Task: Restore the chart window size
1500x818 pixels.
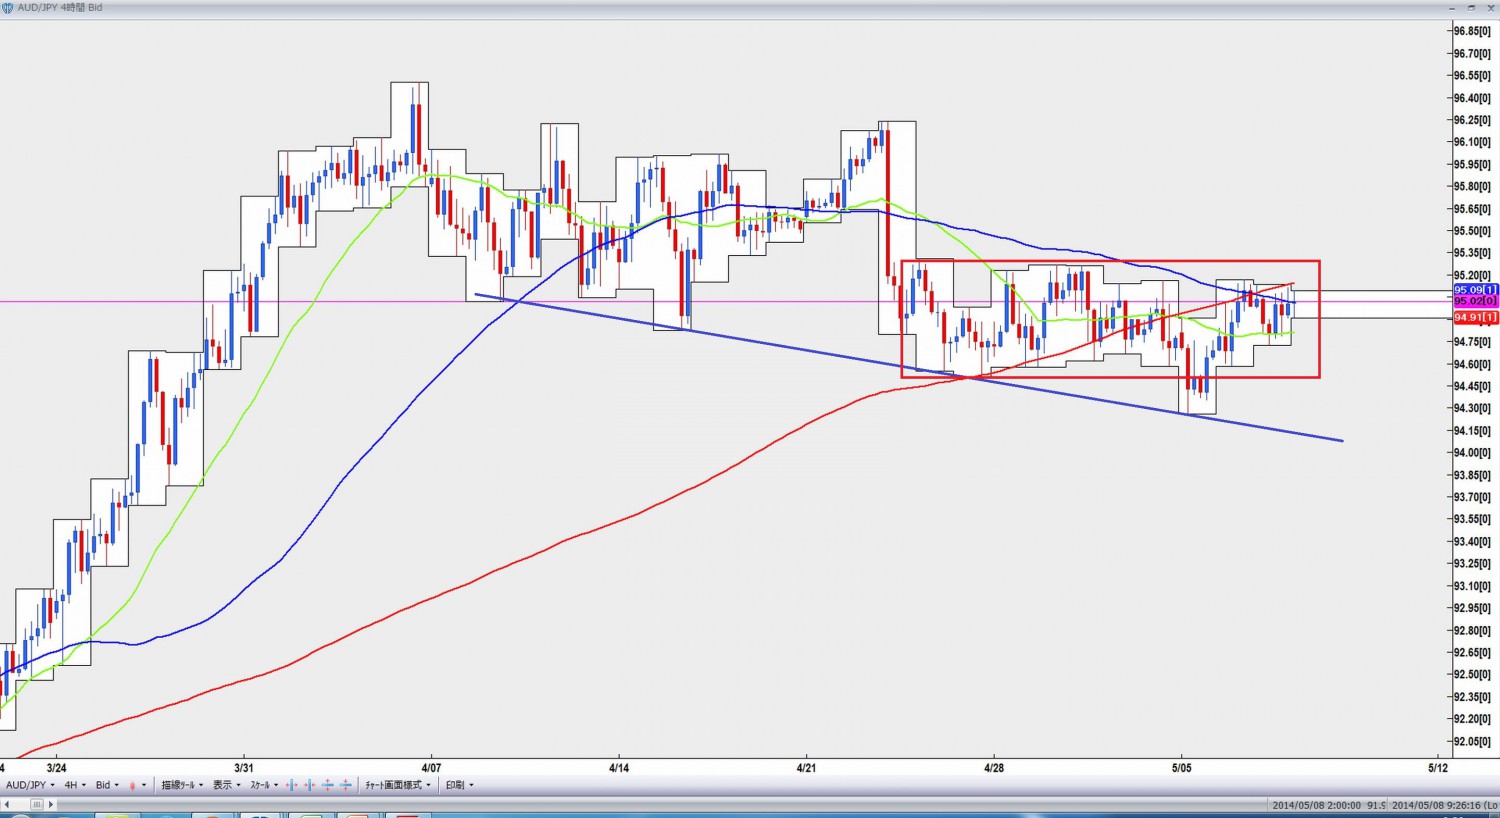Action: (1472, 8)
